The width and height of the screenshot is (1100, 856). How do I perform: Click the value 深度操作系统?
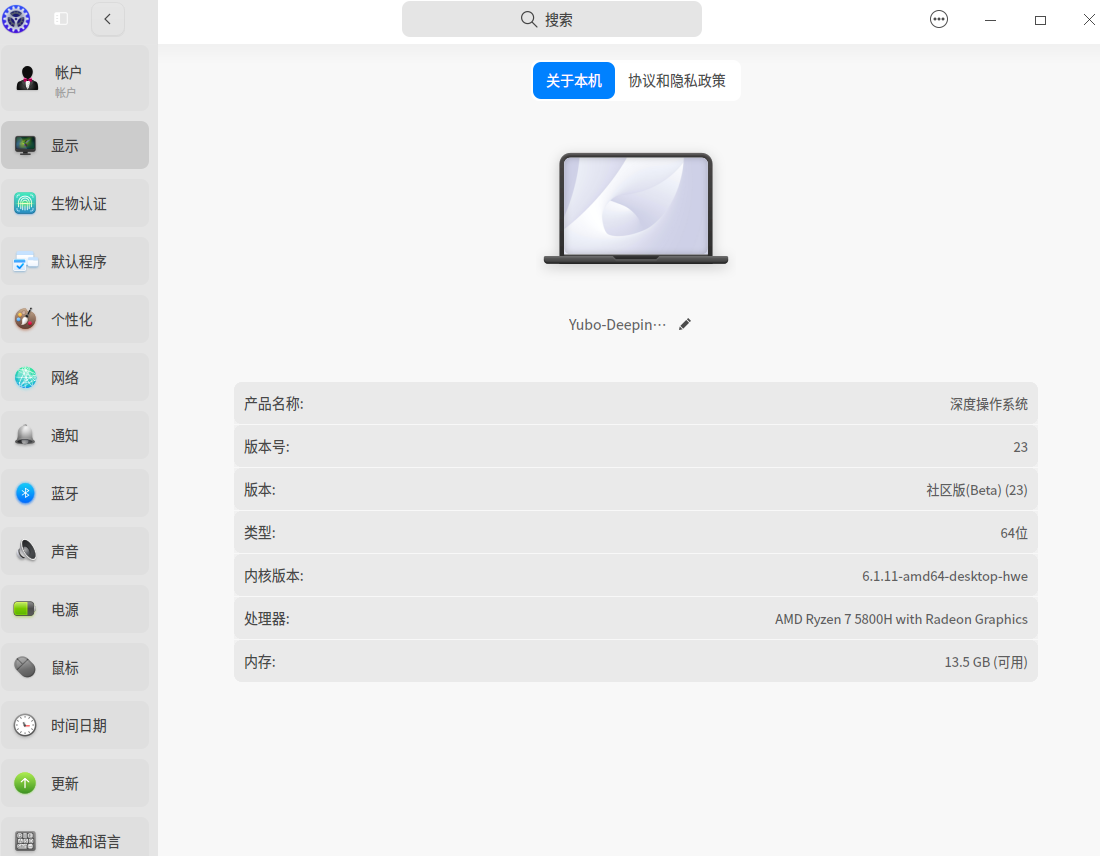pos(988,404)
